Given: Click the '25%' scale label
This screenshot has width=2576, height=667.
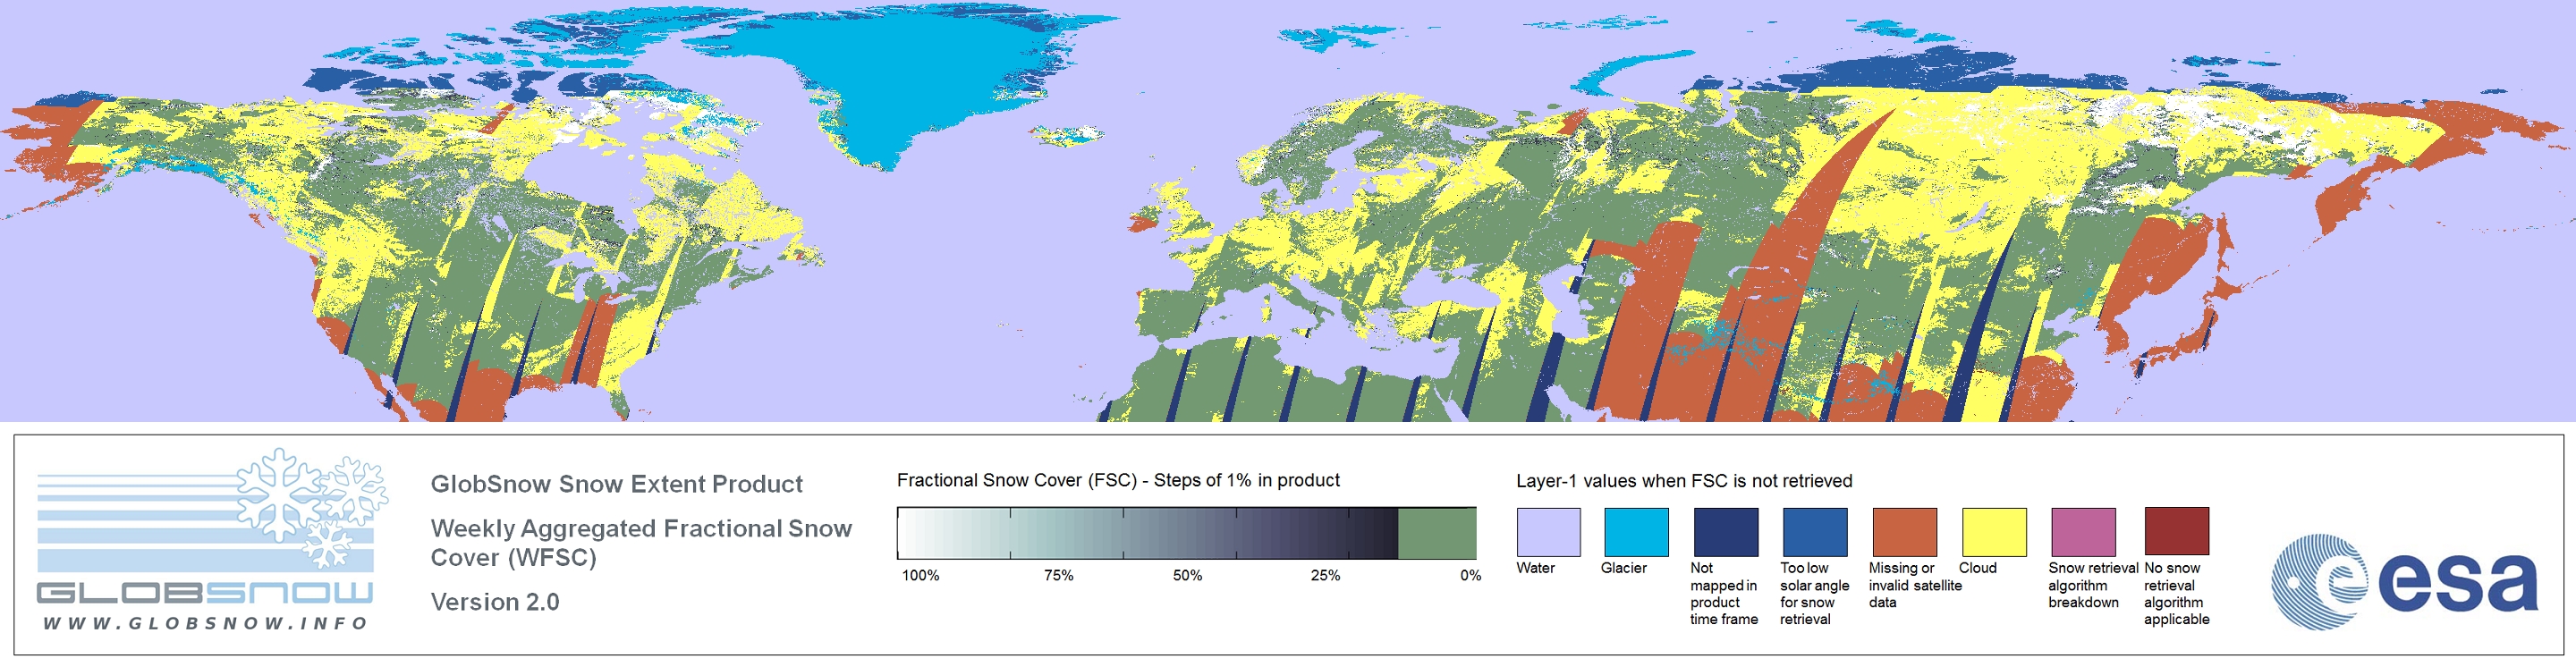Looking at the screenshot, I should (x=1325, y=576).
